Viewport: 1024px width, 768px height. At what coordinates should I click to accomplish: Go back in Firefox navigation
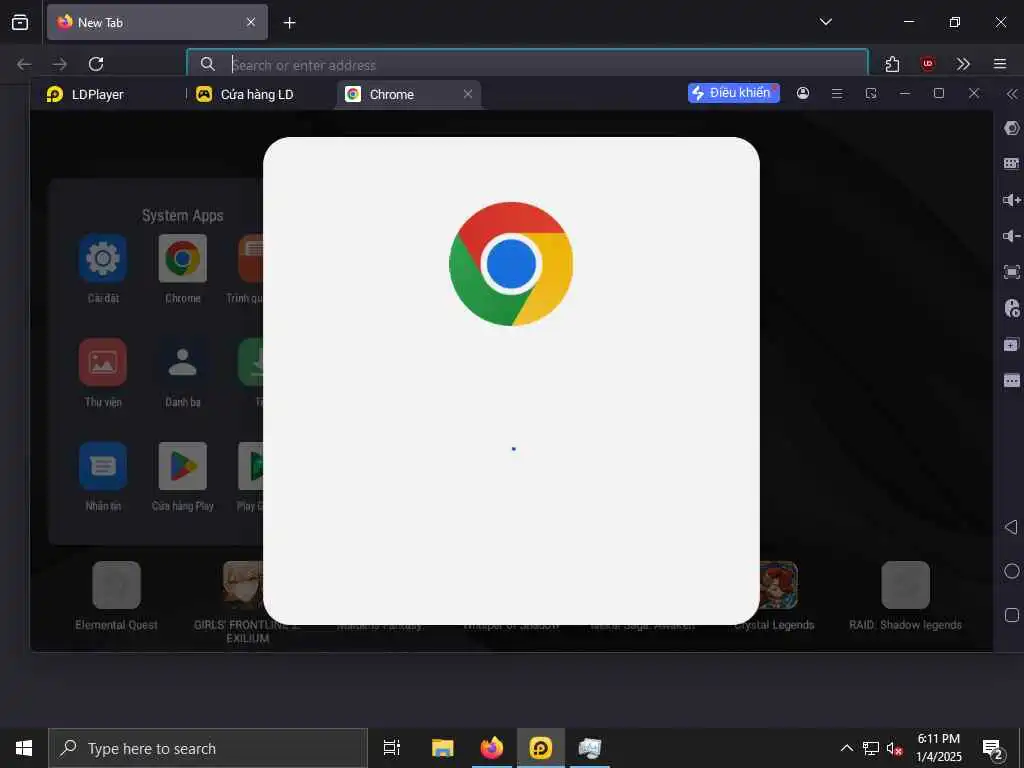[x=24, y=64]
